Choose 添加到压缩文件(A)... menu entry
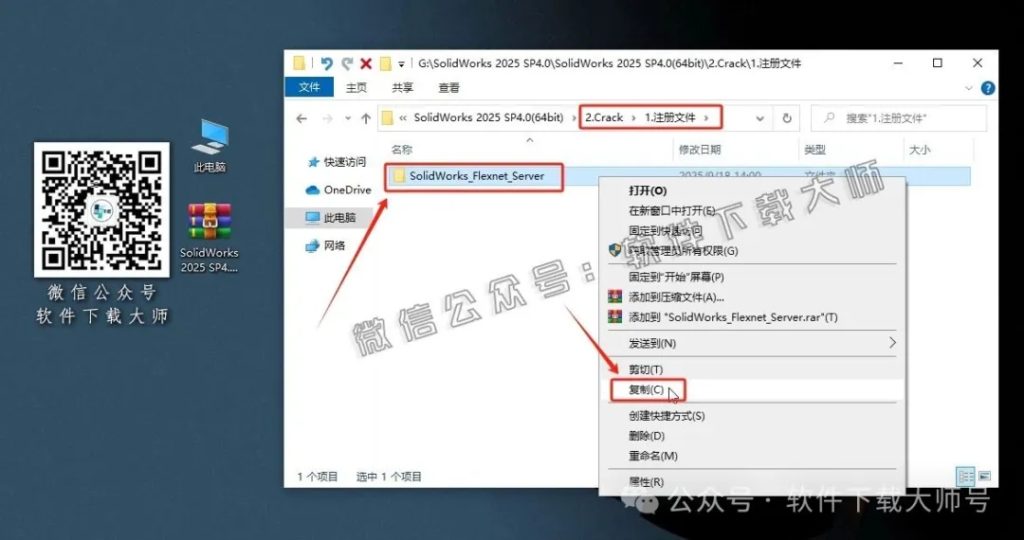This screenshot has height=540, width=1024. pyautogui.click(x=752, y=297)
